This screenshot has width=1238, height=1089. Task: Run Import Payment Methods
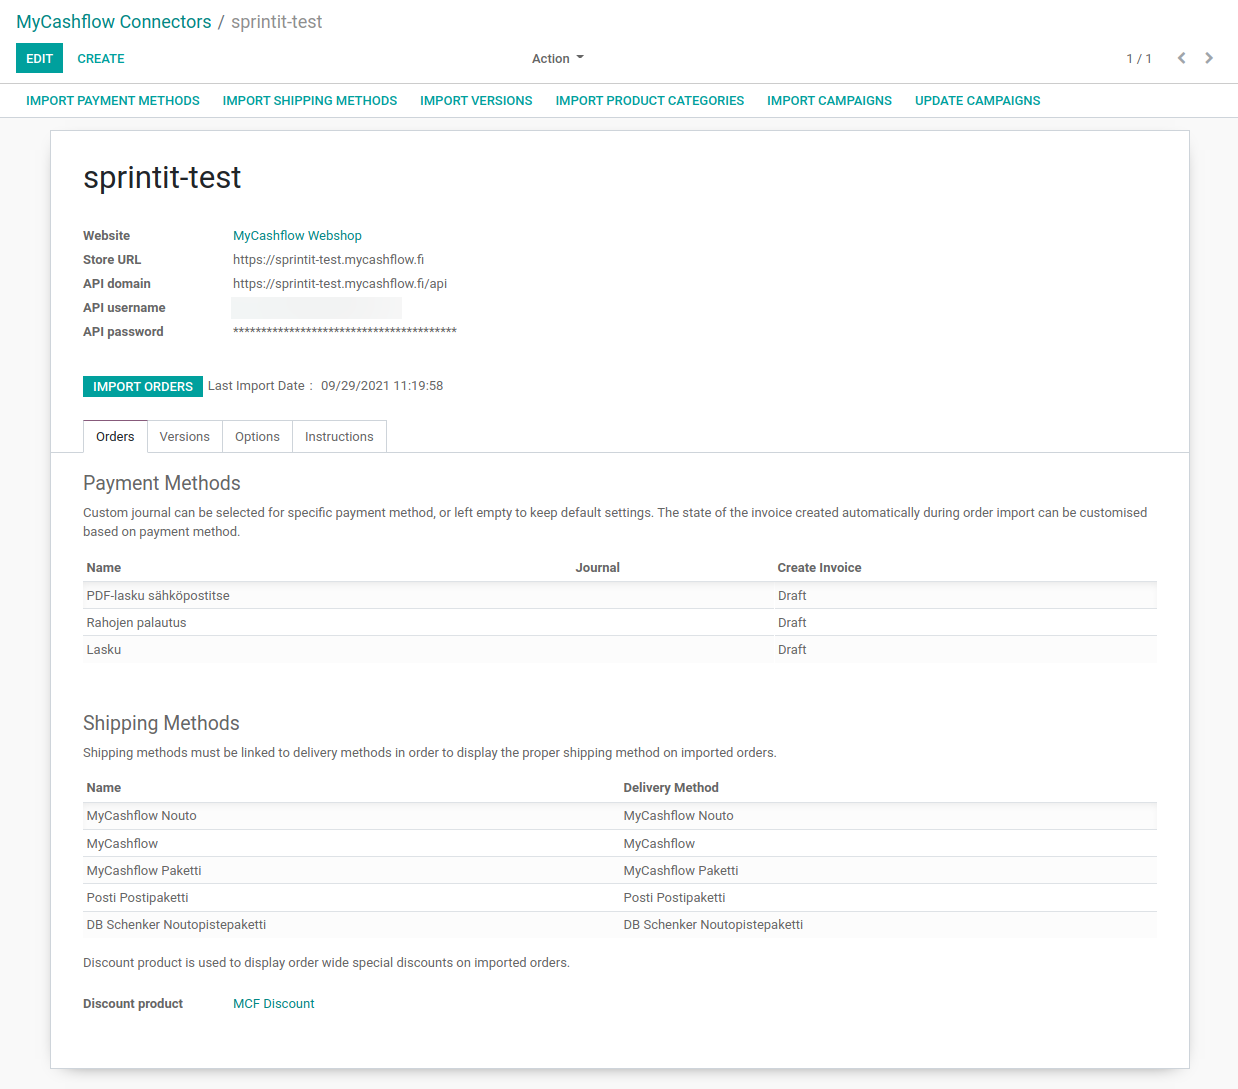pyautogui.click(x=113, y=101)
